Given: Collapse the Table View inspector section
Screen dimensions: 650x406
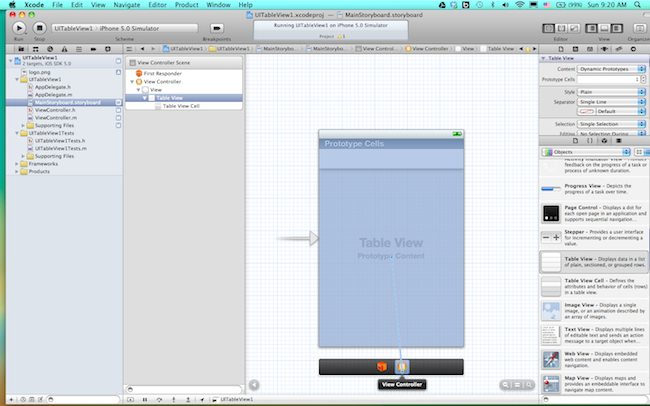Looking at the screenshot, I should [x=543, y=58].
